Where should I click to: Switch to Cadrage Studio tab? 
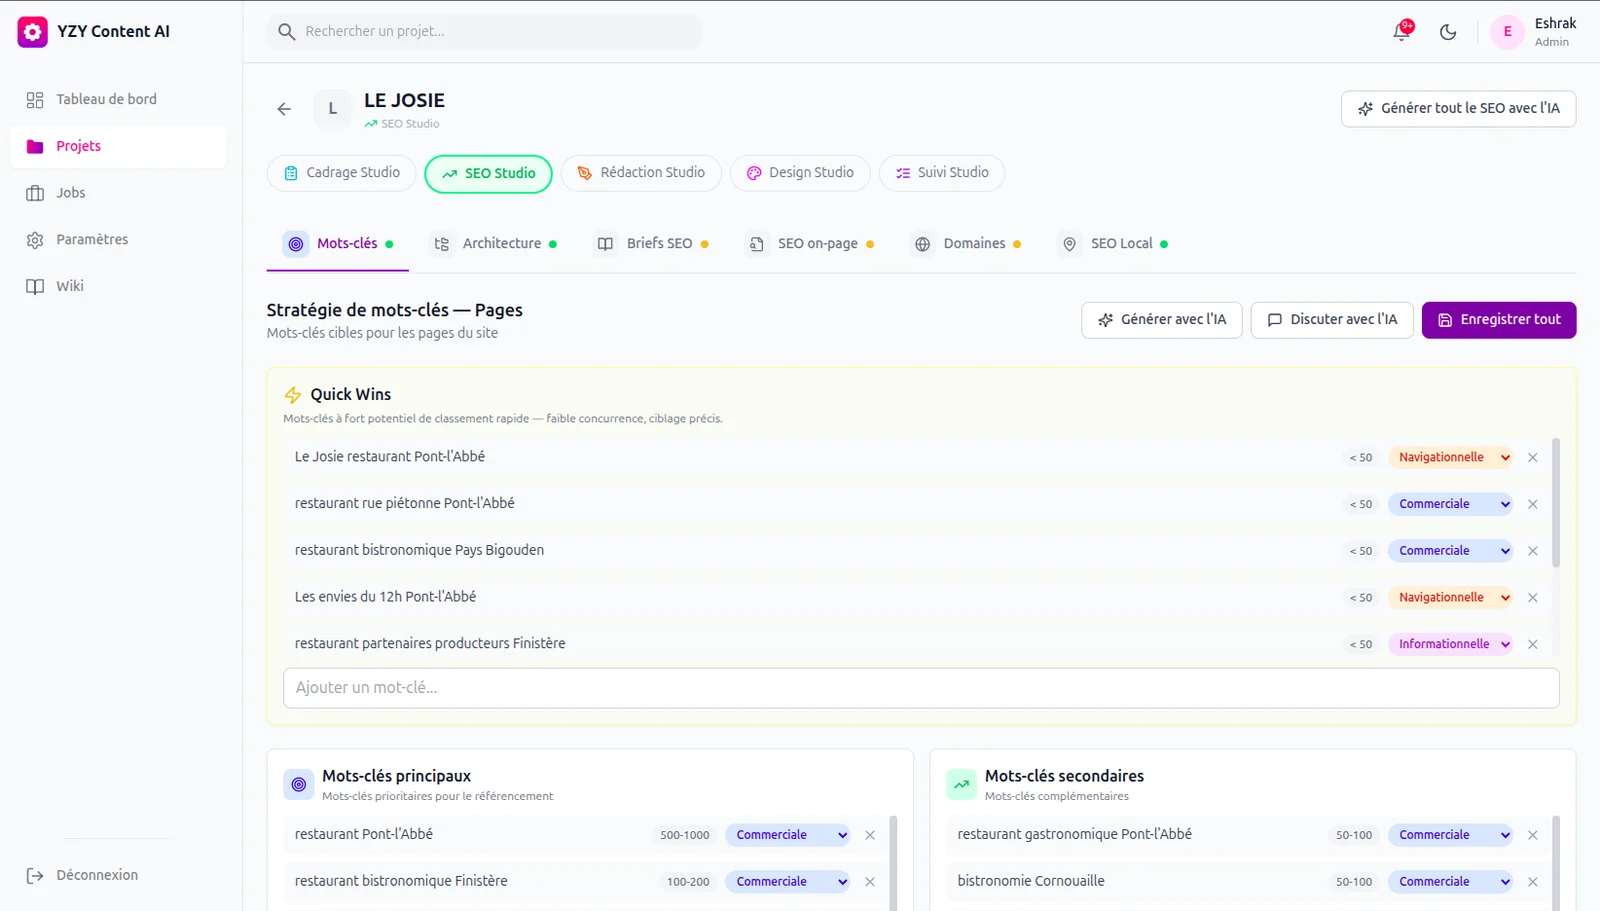pos(341,173)
